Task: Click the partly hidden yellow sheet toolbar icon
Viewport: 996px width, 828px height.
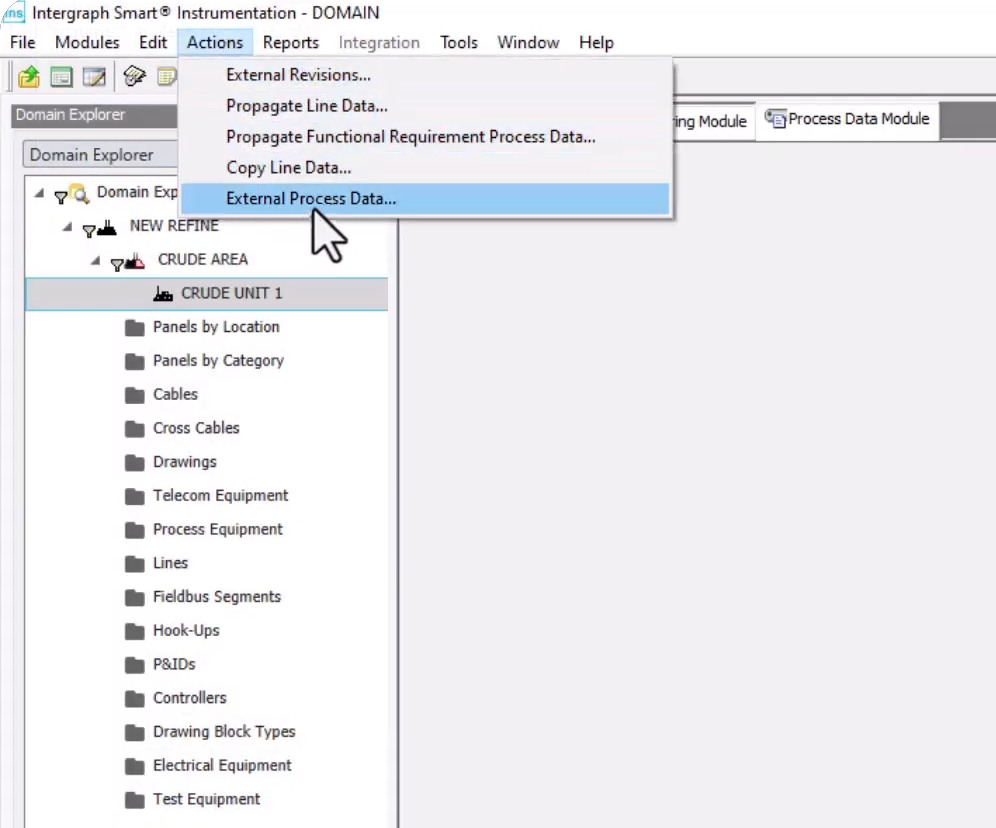Action: (167, 77)
